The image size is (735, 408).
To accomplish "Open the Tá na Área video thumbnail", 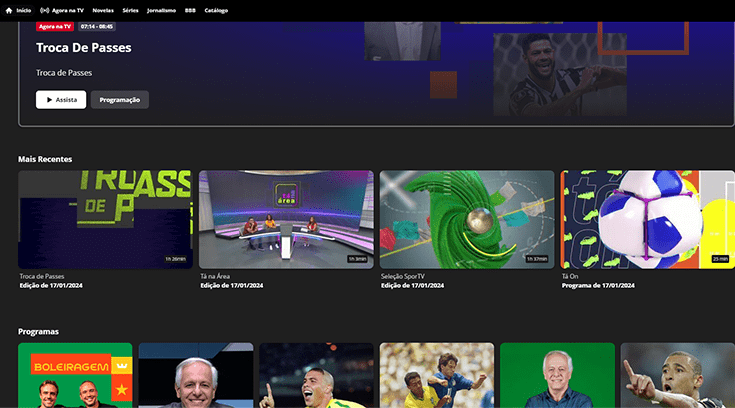I will (286, 219).
